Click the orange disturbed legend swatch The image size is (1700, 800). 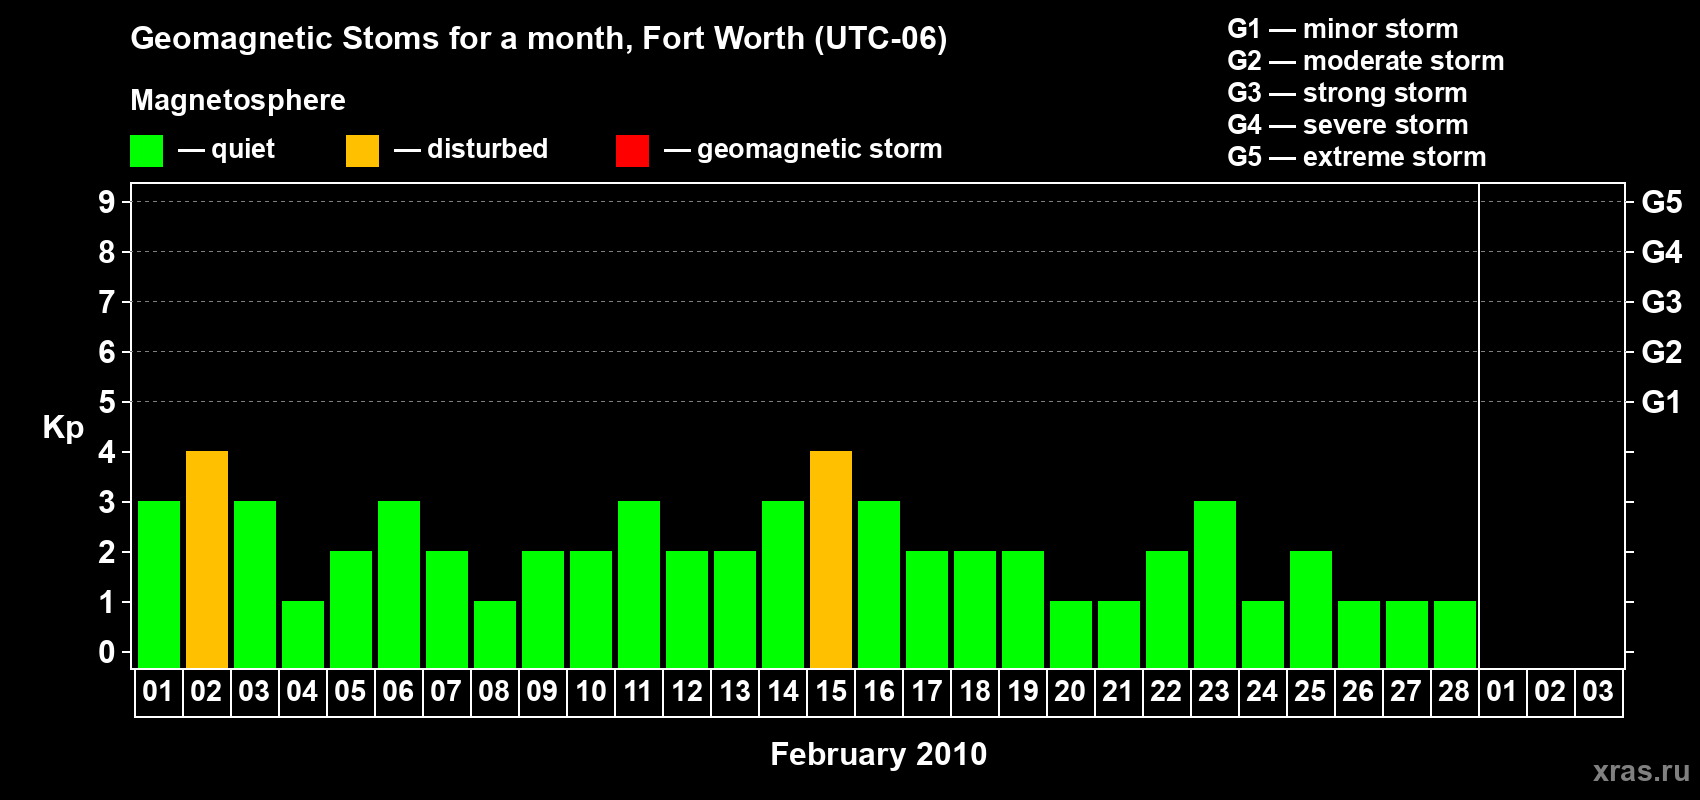(x=362, y=151)
